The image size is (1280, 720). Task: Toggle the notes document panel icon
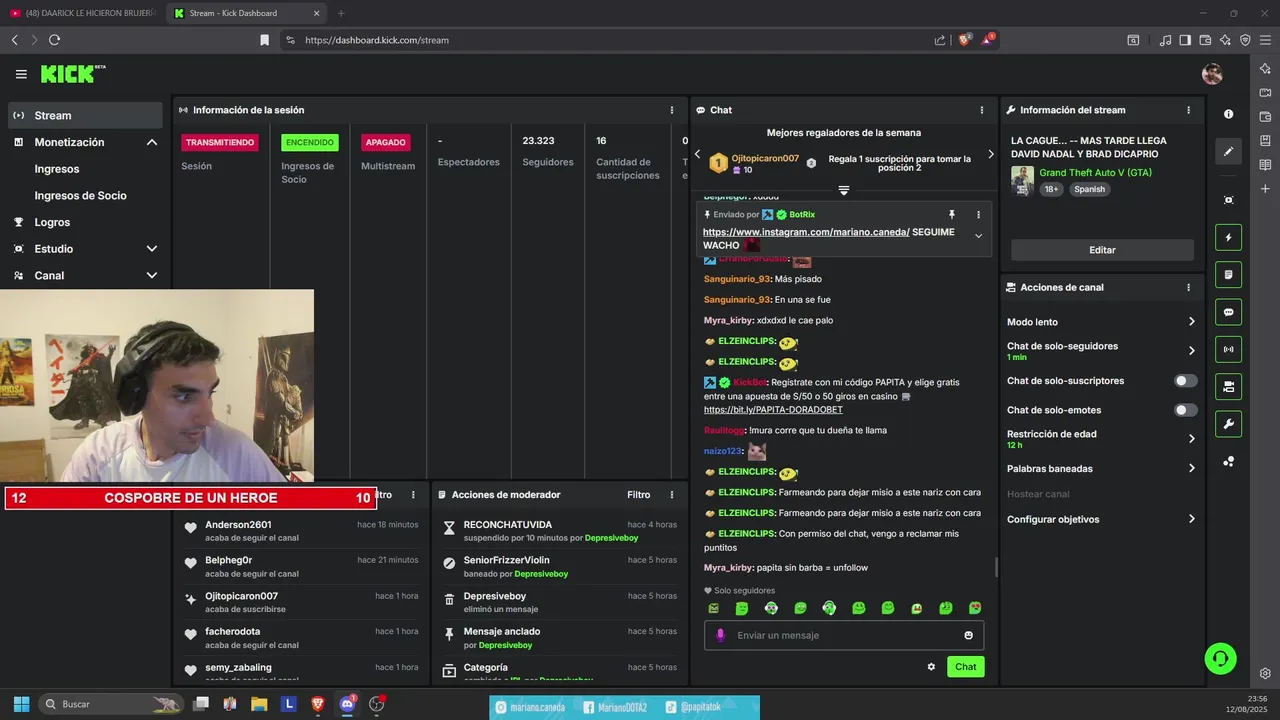pyautogui.click(x=1228, y=274)
